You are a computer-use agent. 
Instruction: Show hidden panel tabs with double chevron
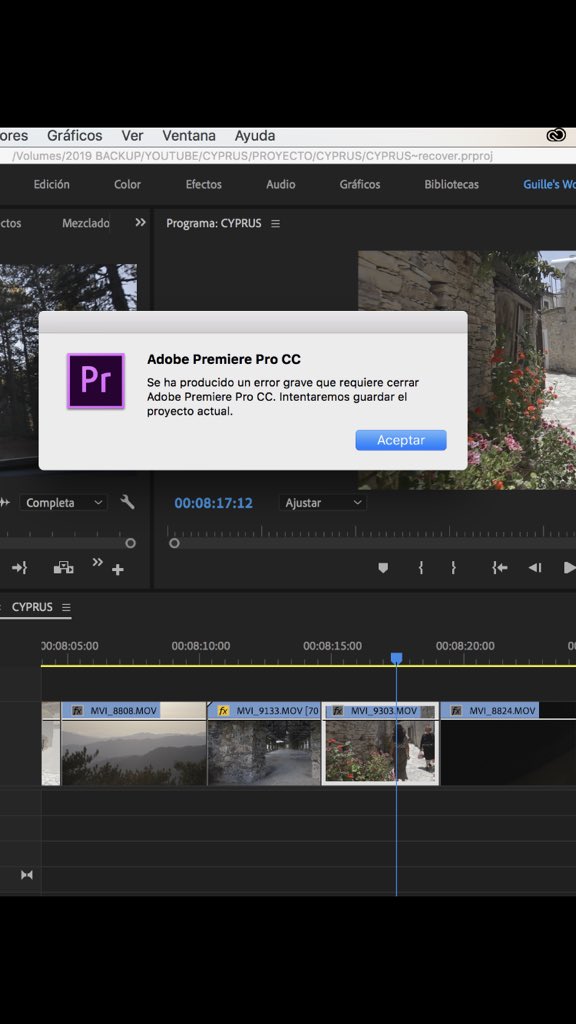[140, 223]
